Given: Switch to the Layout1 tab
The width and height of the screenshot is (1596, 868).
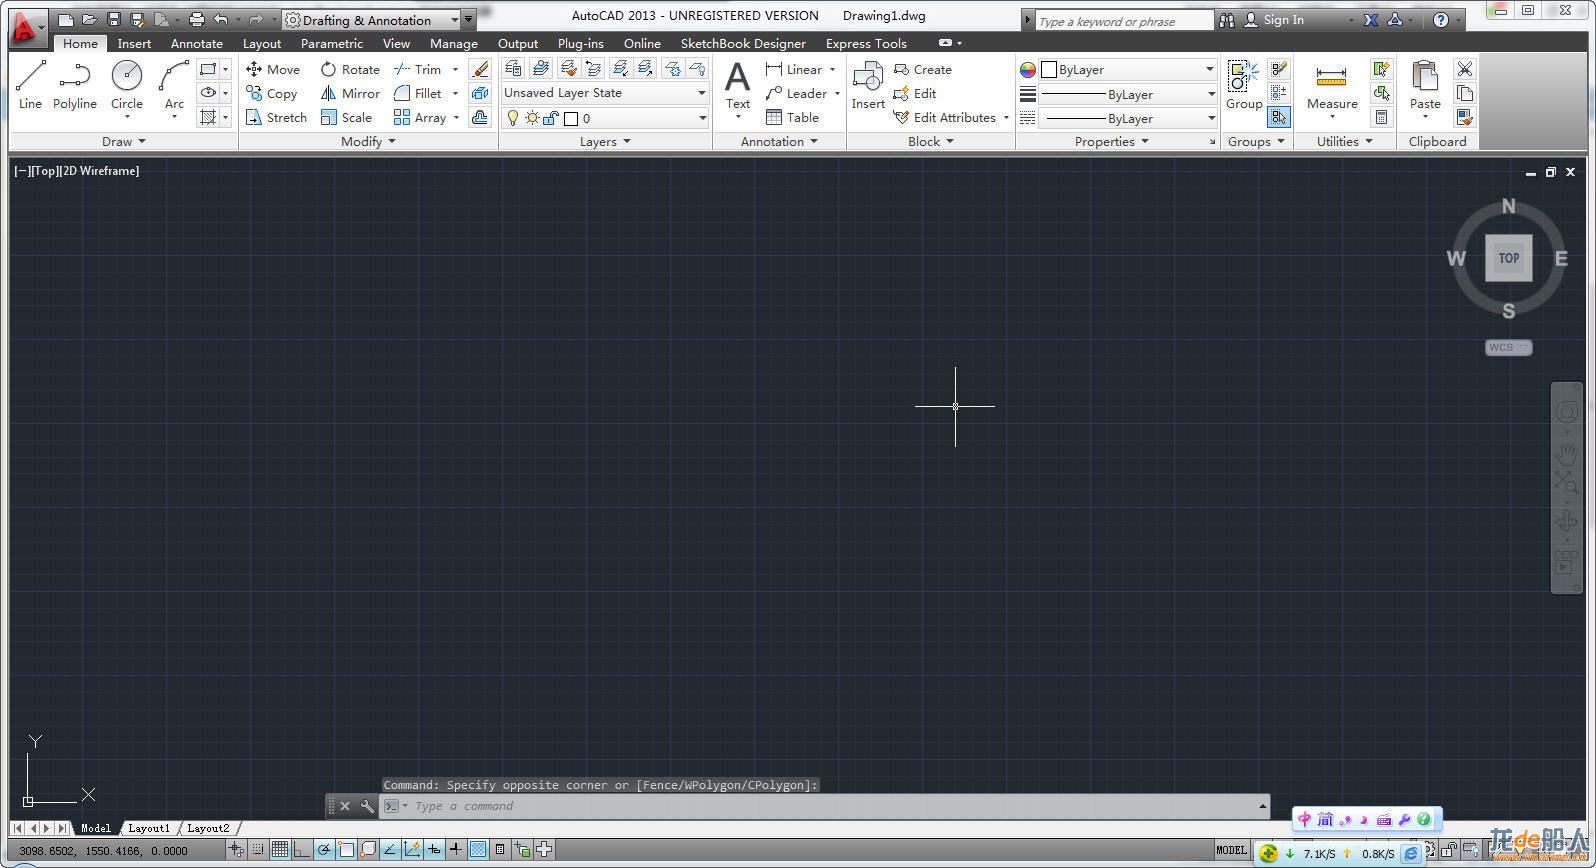Looking at the screenshot, I should pos(149,828).
